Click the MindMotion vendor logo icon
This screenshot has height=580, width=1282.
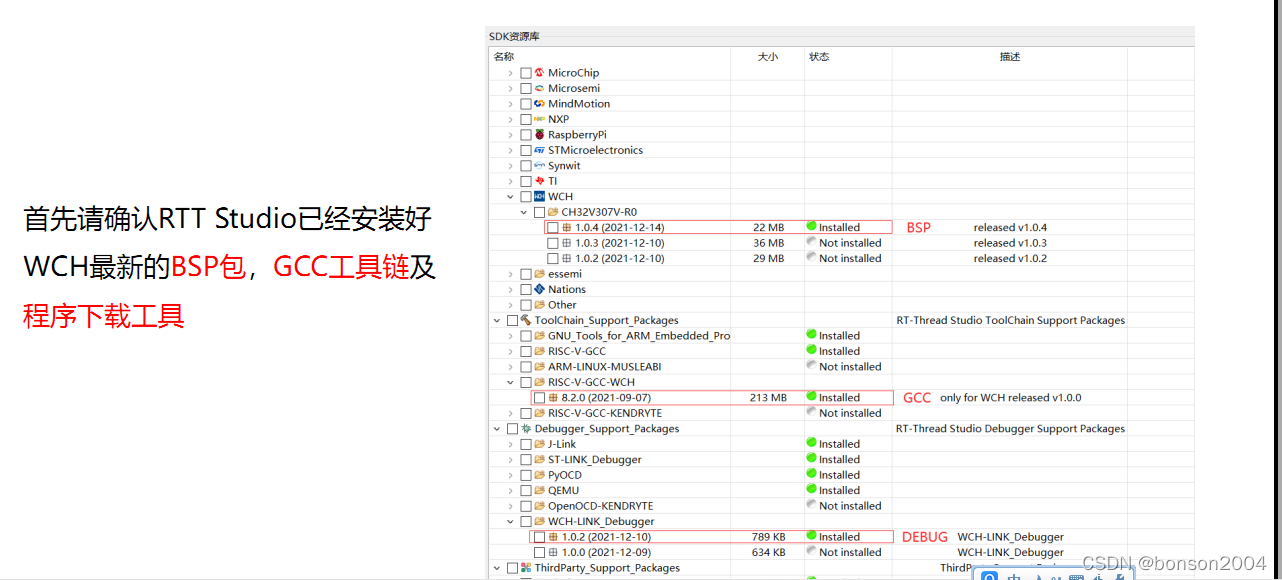point(539,104)
